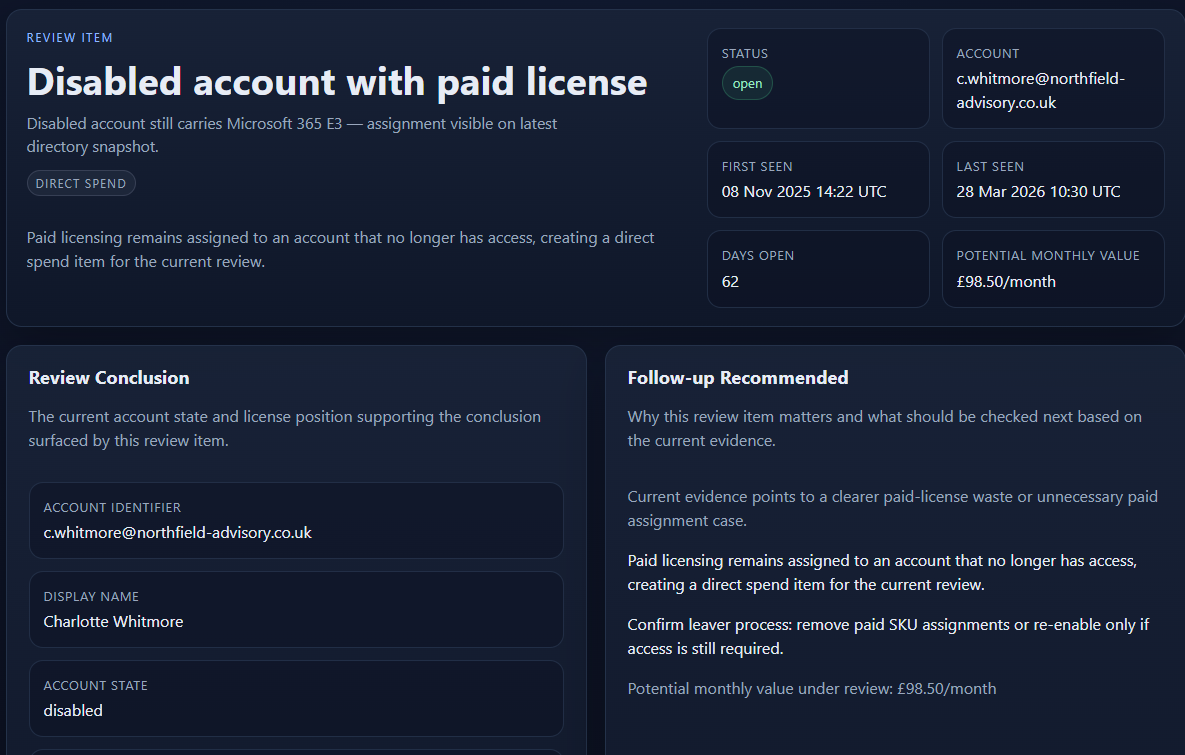Image resolution: width=1185 pixels, height=755 pixels.
Task: Click the Review Conclusion heading
Action: click(109, 378)
